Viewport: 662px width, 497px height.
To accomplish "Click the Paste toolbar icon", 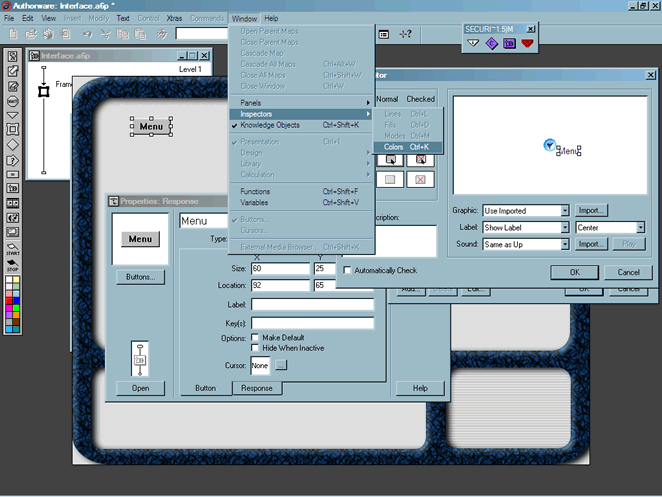I will (140, 34).
